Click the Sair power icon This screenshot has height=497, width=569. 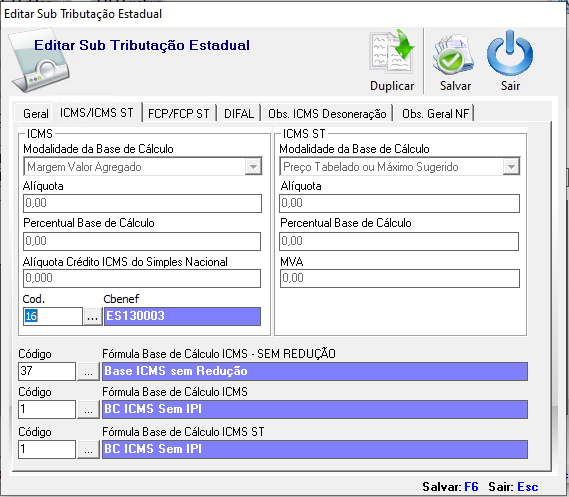pyautogui.click(x=510, y=53)
